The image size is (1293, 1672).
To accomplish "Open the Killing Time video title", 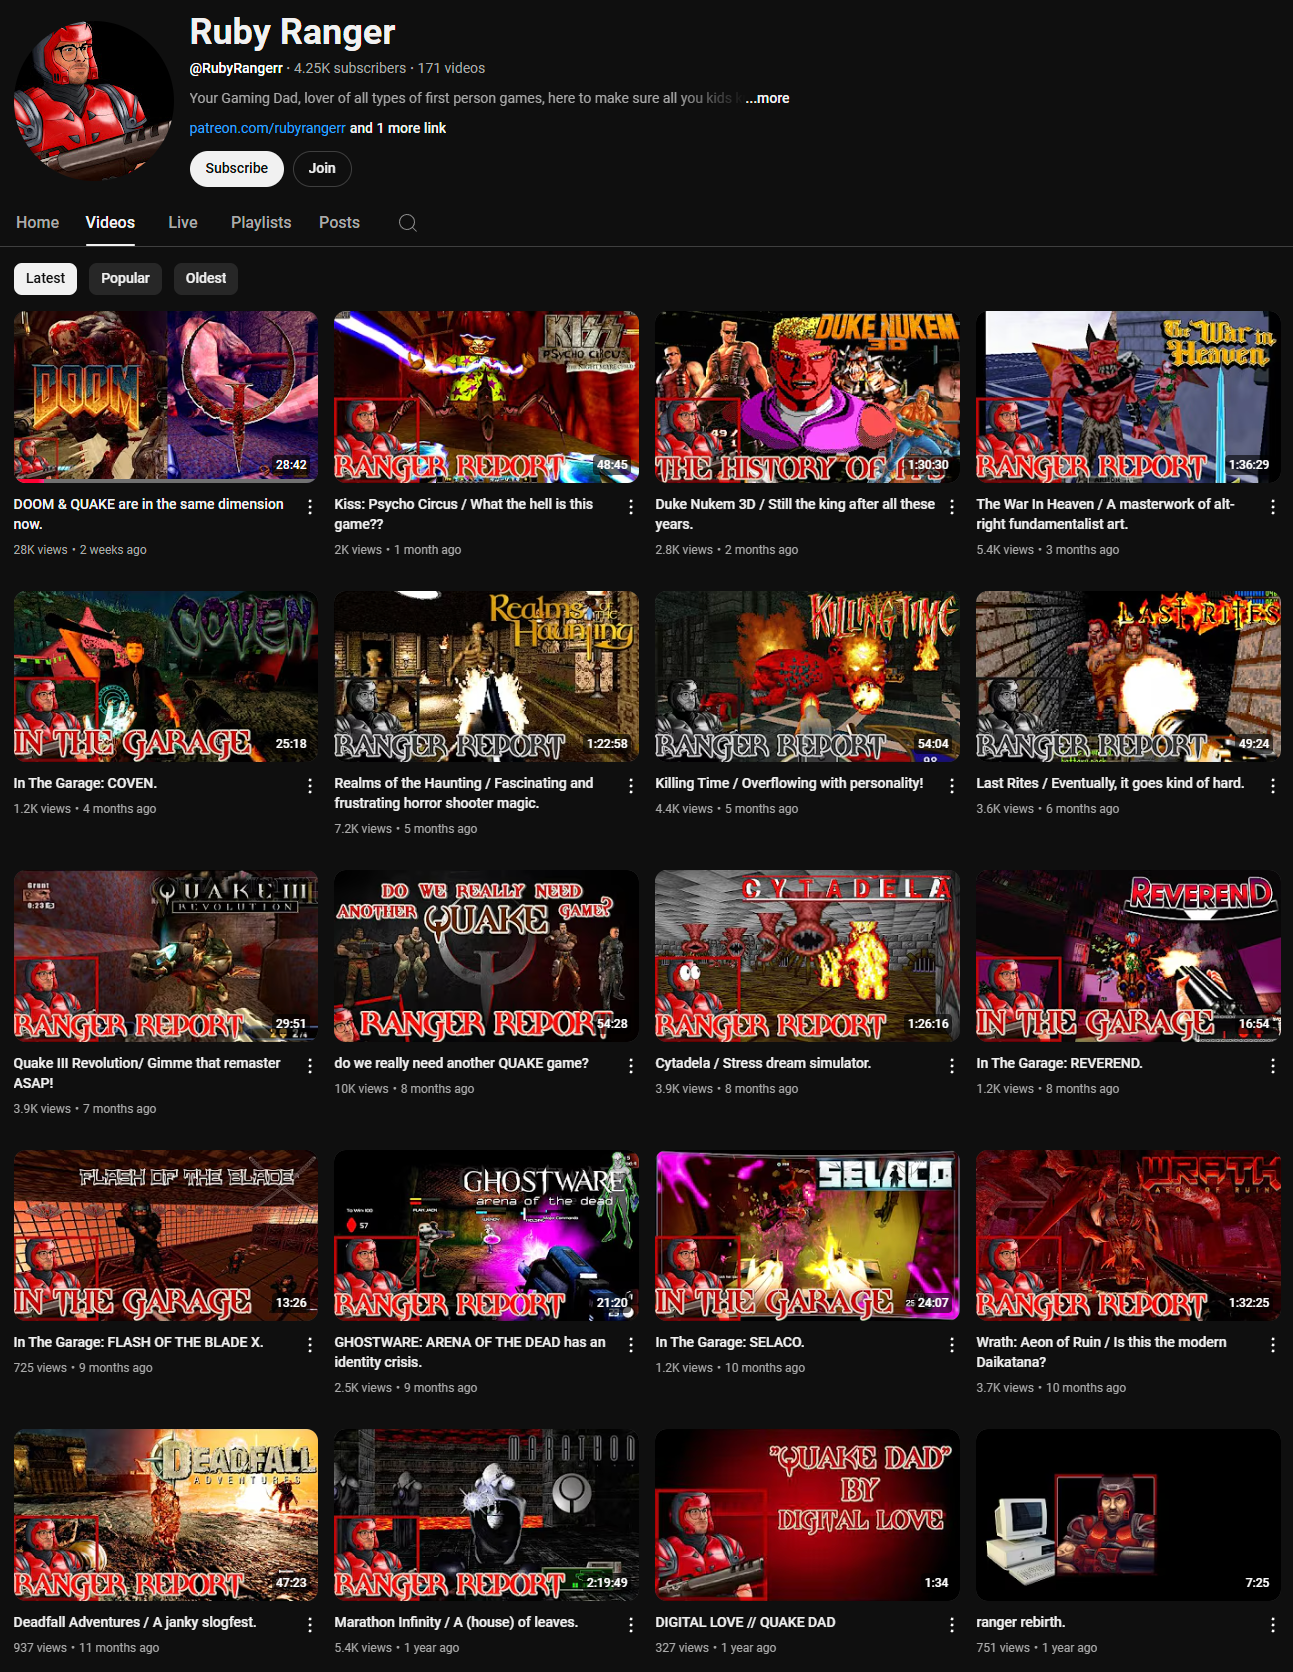I will [x=789, y=783].
